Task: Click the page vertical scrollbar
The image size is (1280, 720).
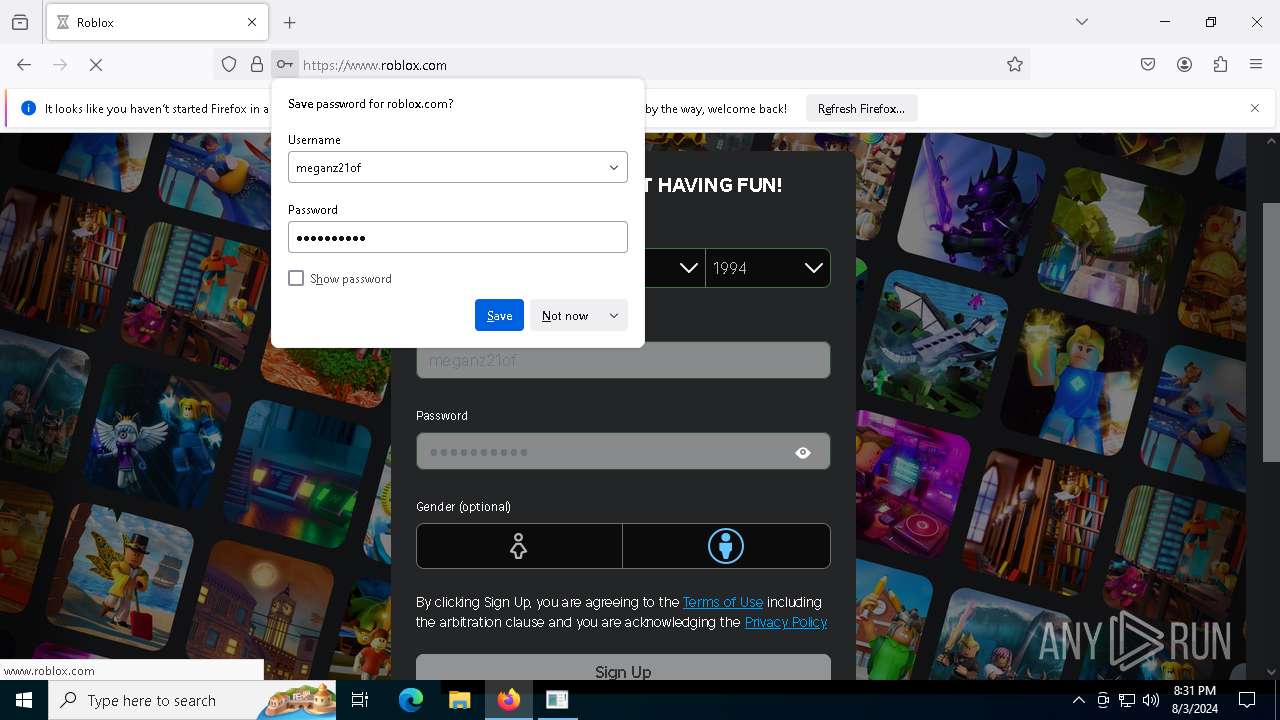Action: click(x=1272, y=332)
